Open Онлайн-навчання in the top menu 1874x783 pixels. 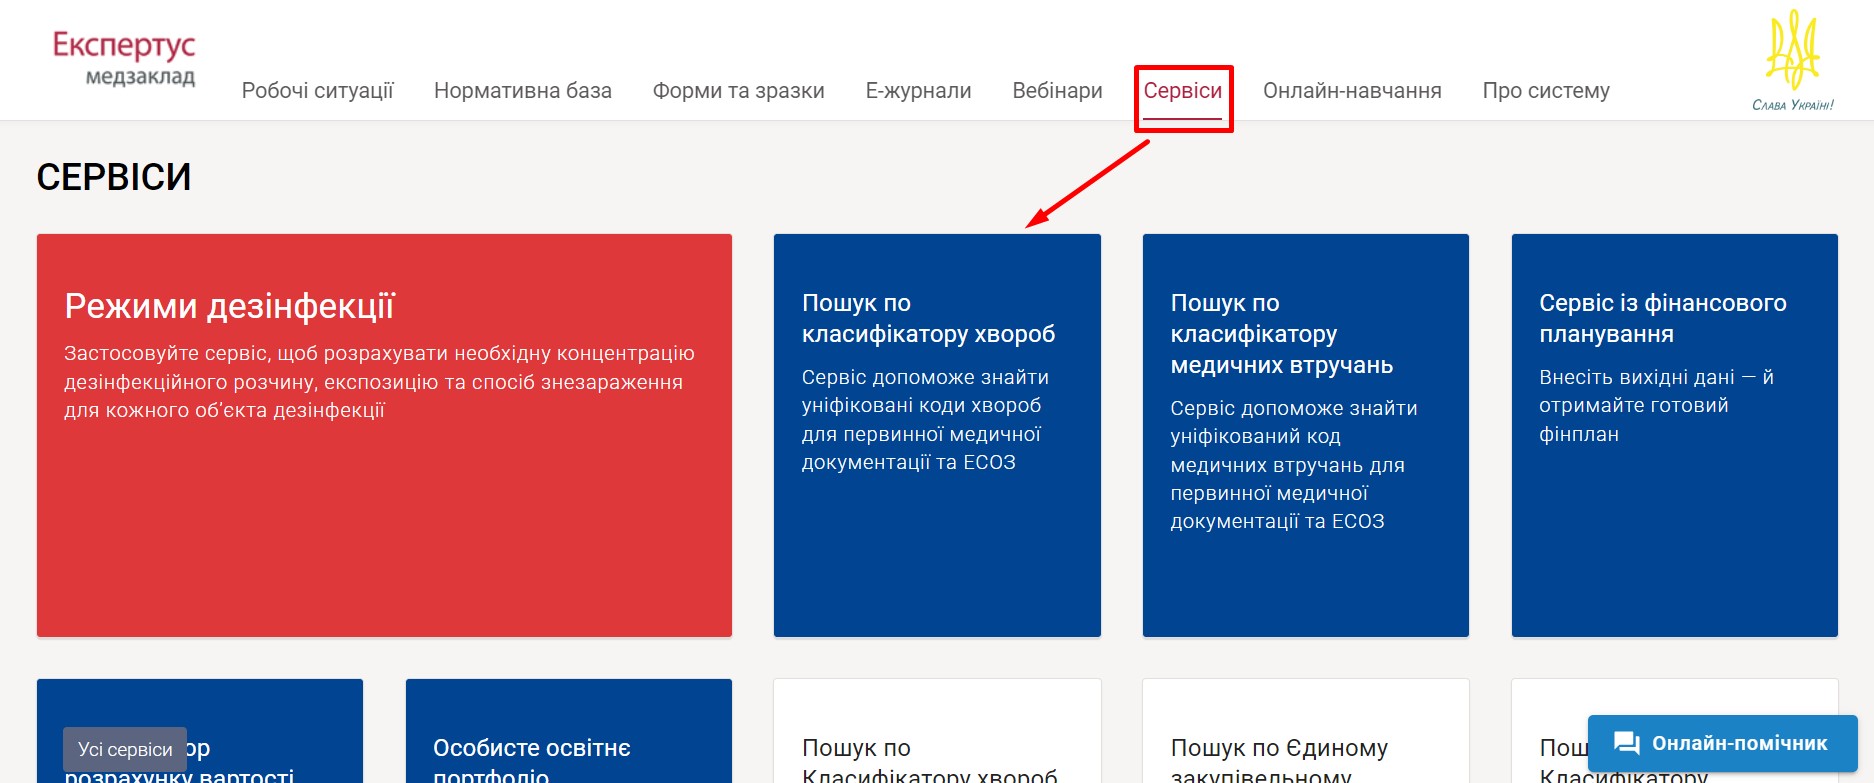pyautogui.click(x=1351, y=91)
